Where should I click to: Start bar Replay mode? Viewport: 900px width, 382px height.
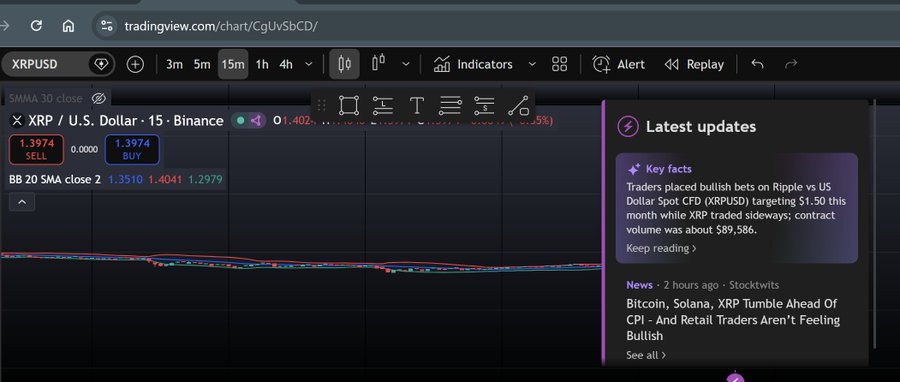694,64
